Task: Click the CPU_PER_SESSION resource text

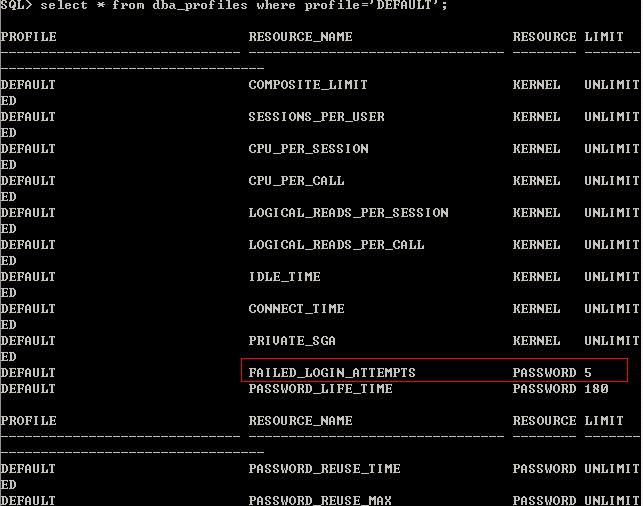Action: click(x=308, y=149)
